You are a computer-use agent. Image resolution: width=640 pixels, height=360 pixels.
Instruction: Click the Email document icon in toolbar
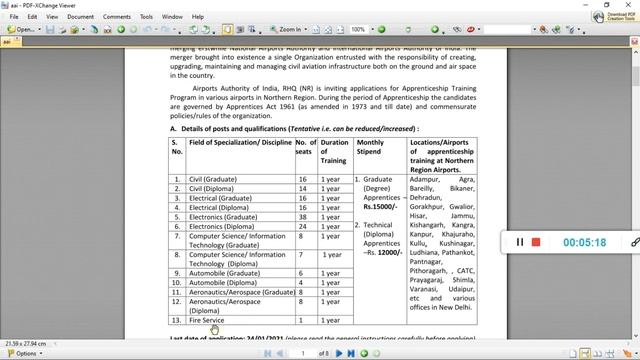coord(74,29)
